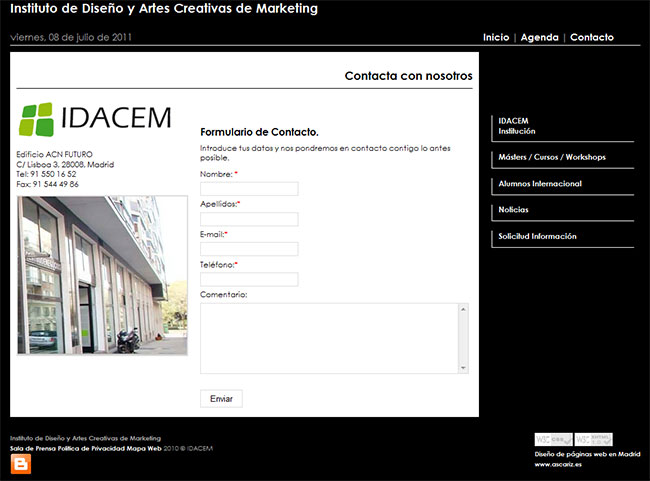Click into the Apellidos text field
This screenshot has width=650, height=481.
coord(249,219)
